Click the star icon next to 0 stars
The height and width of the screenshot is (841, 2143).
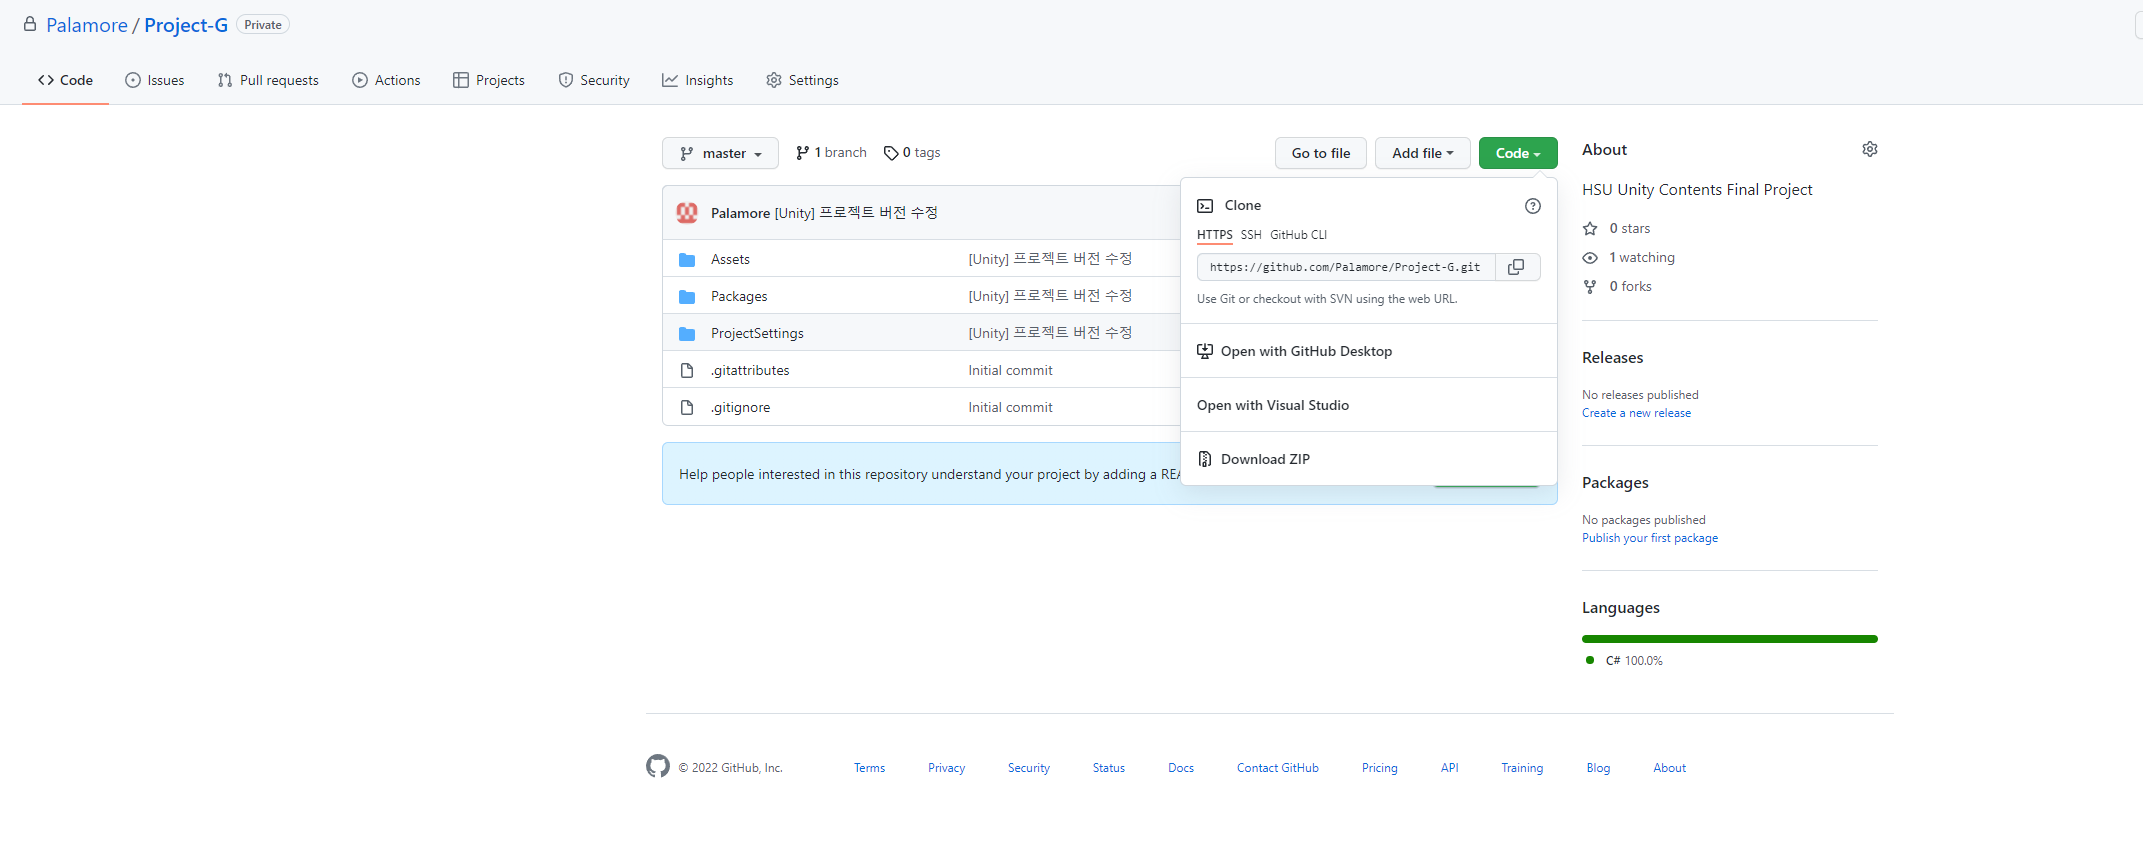(x=1590, y=229)
